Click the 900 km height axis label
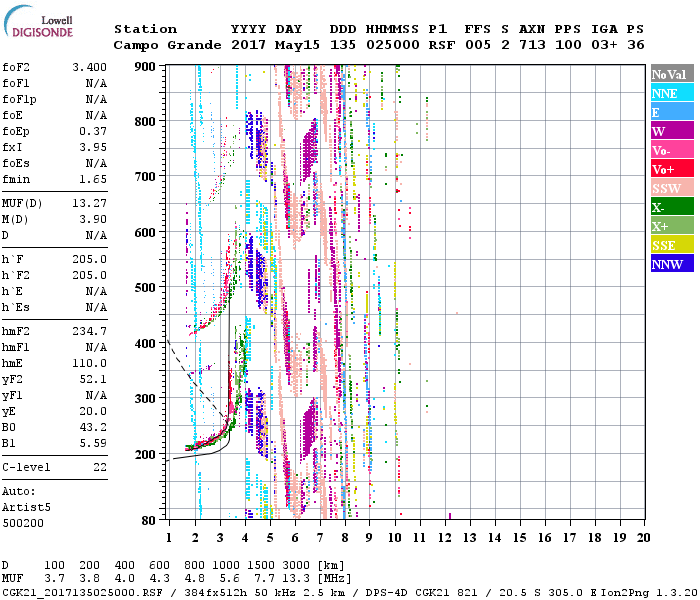The height and width of the screenshot is (600, 700). (x=146, y=67)
